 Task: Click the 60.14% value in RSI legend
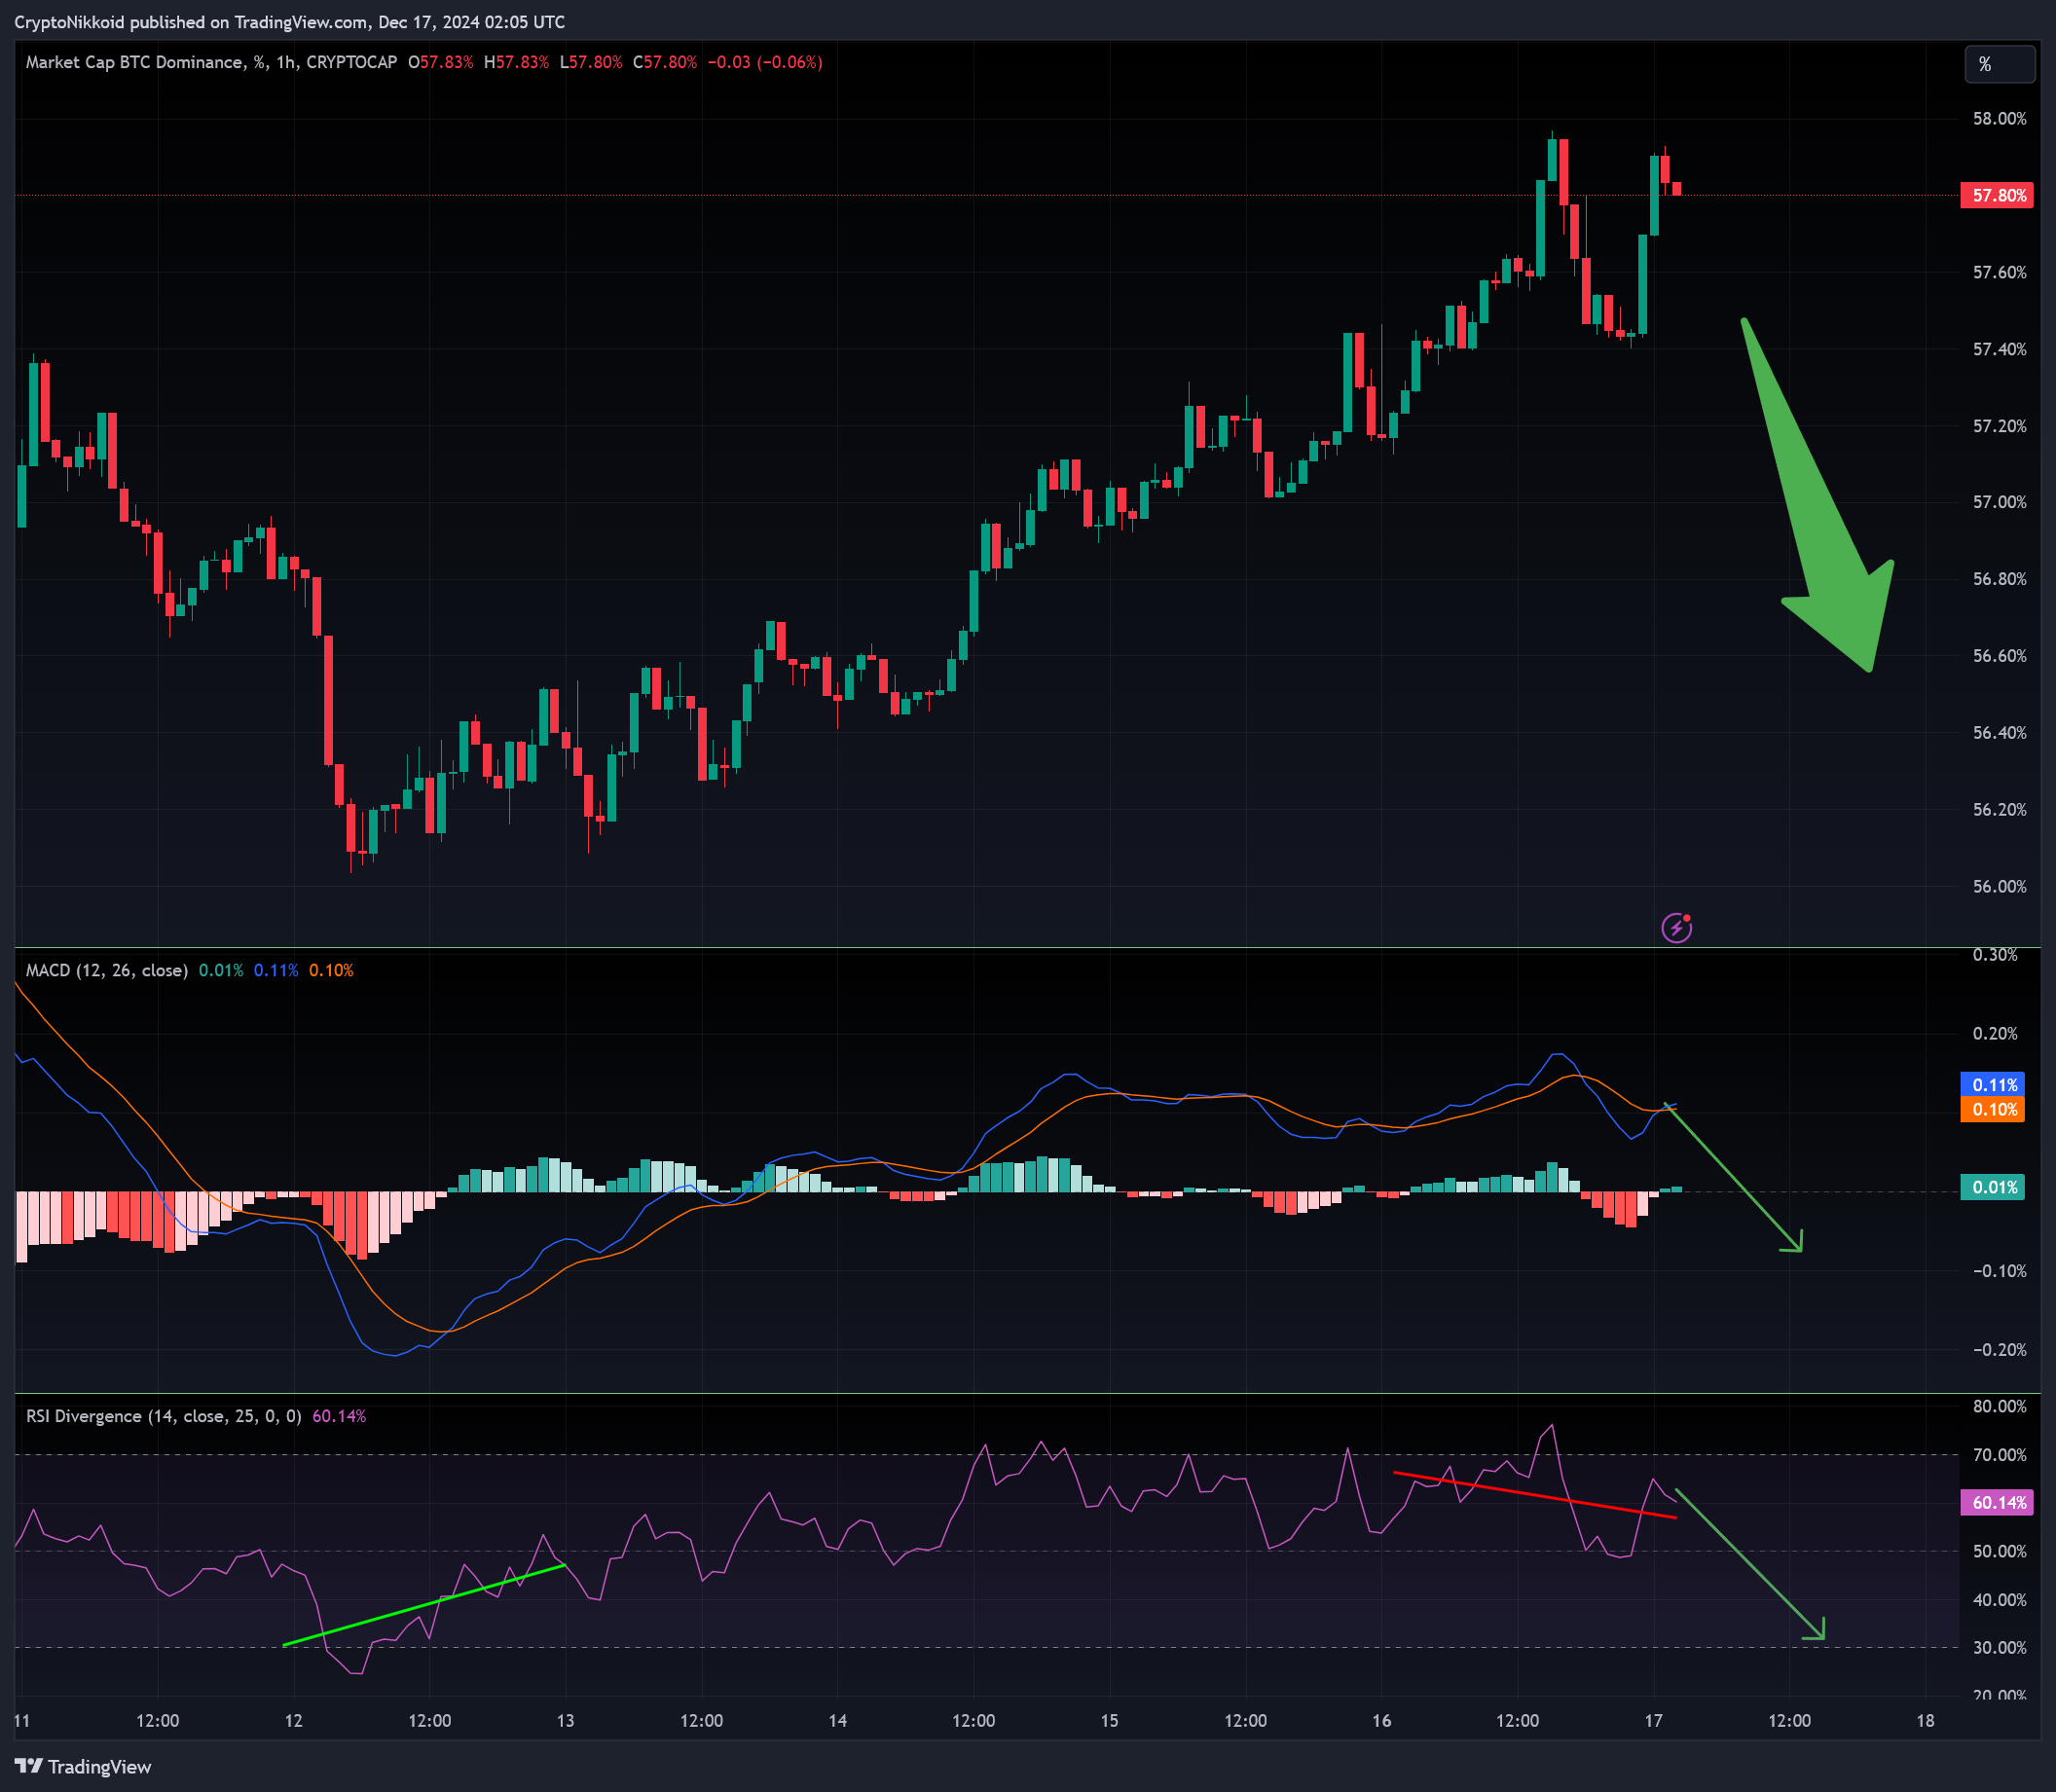339,1416
